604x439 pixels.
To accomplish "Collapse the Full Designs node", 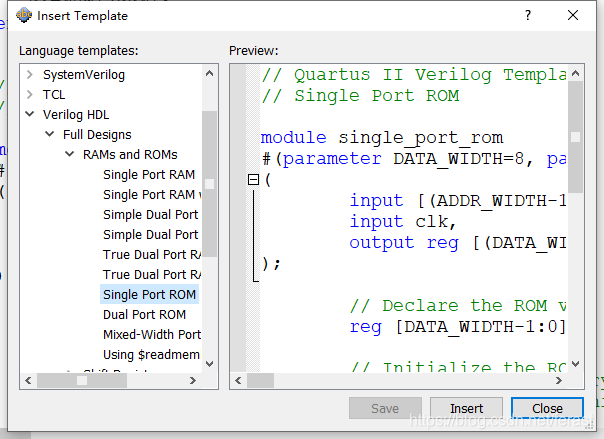I will tap(50, 134).
